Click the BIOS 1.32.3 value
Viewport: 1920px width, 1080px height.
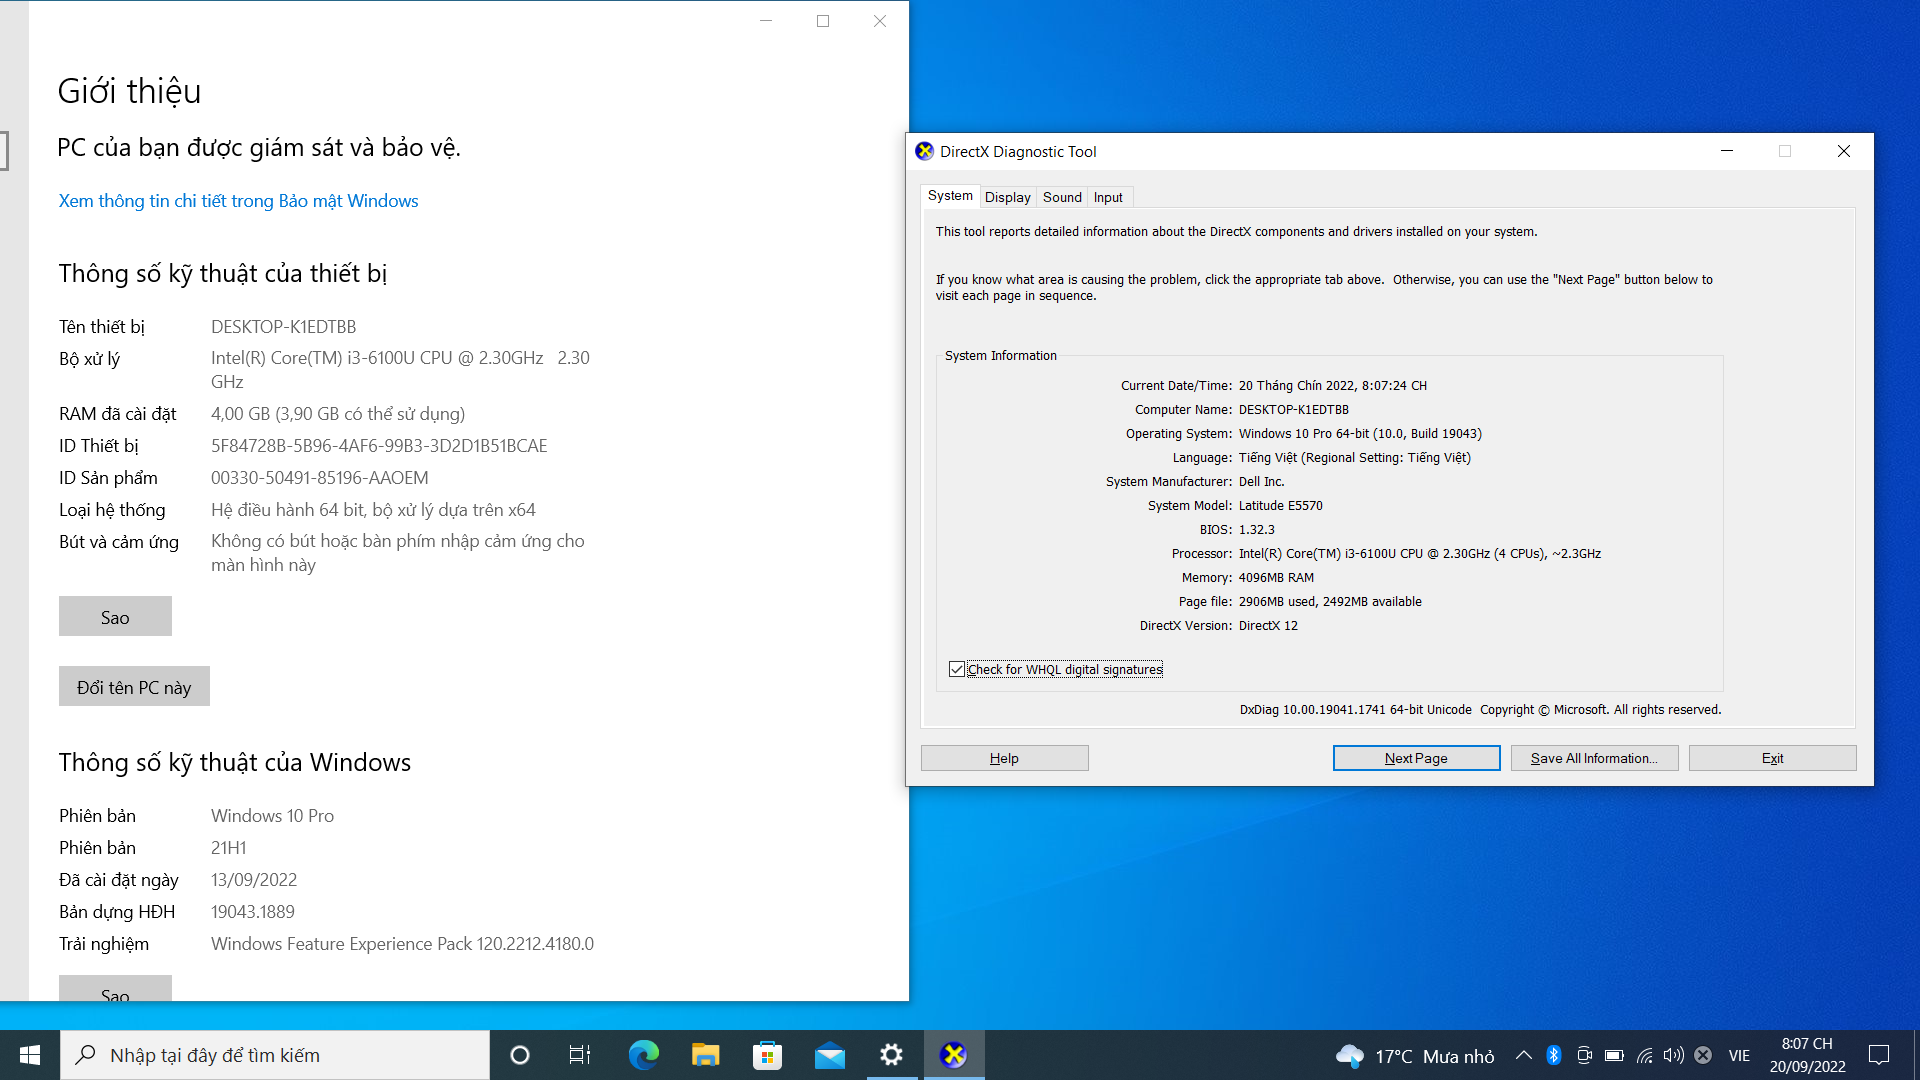click(x=1256, y=530)
